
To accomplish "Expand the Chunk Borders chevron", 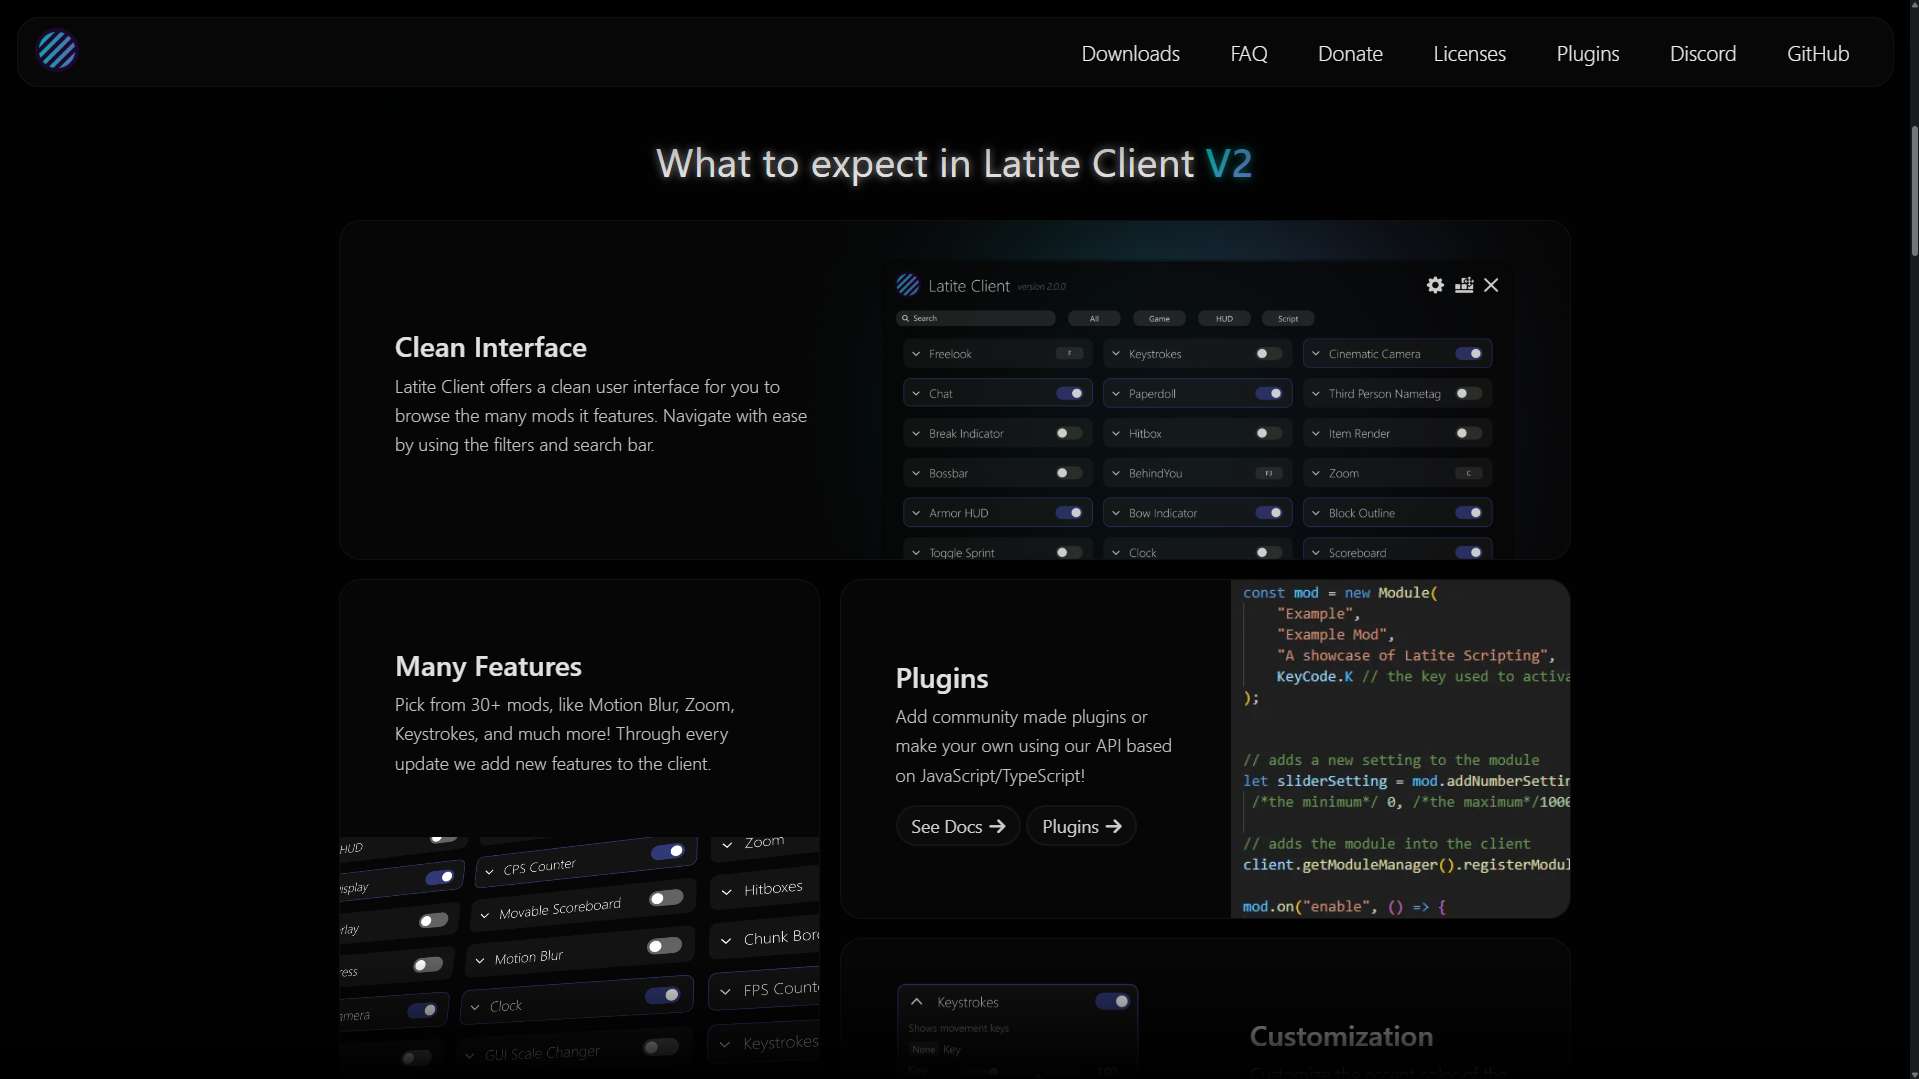I will (x=726, y=941).
